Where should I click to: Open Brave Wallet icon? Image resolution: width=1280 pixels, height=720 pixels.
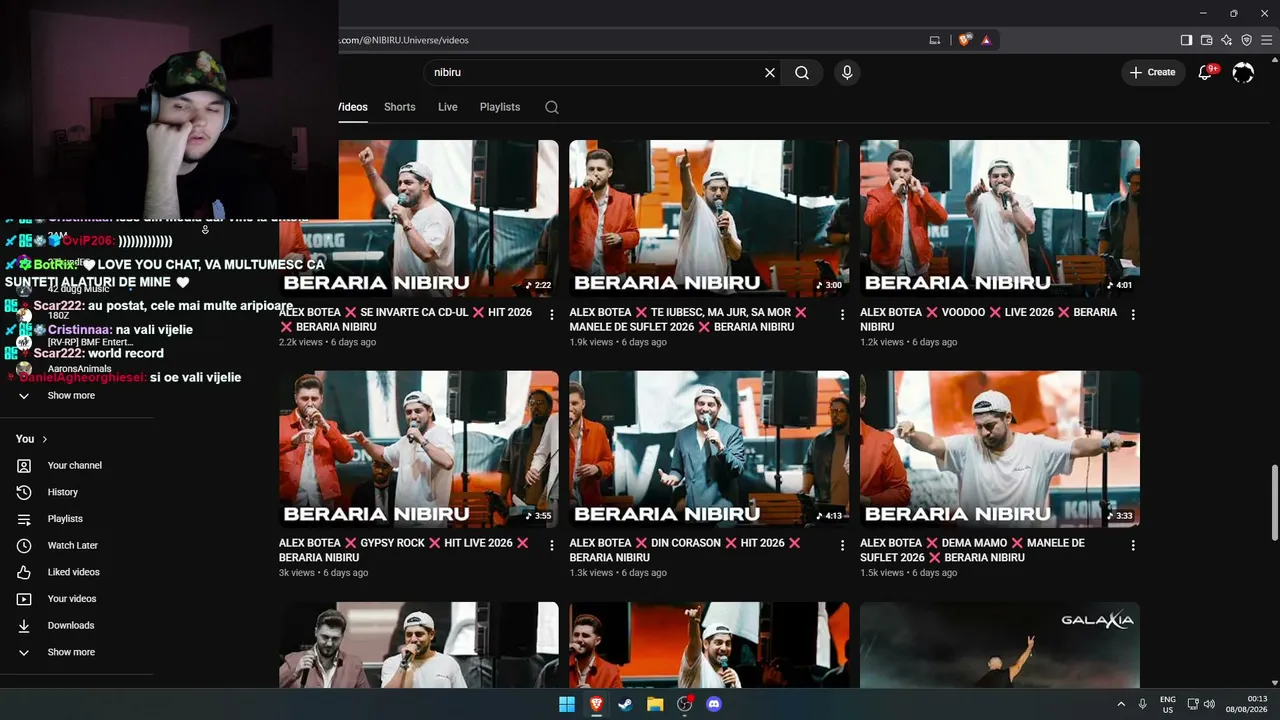coord(1206,40)
